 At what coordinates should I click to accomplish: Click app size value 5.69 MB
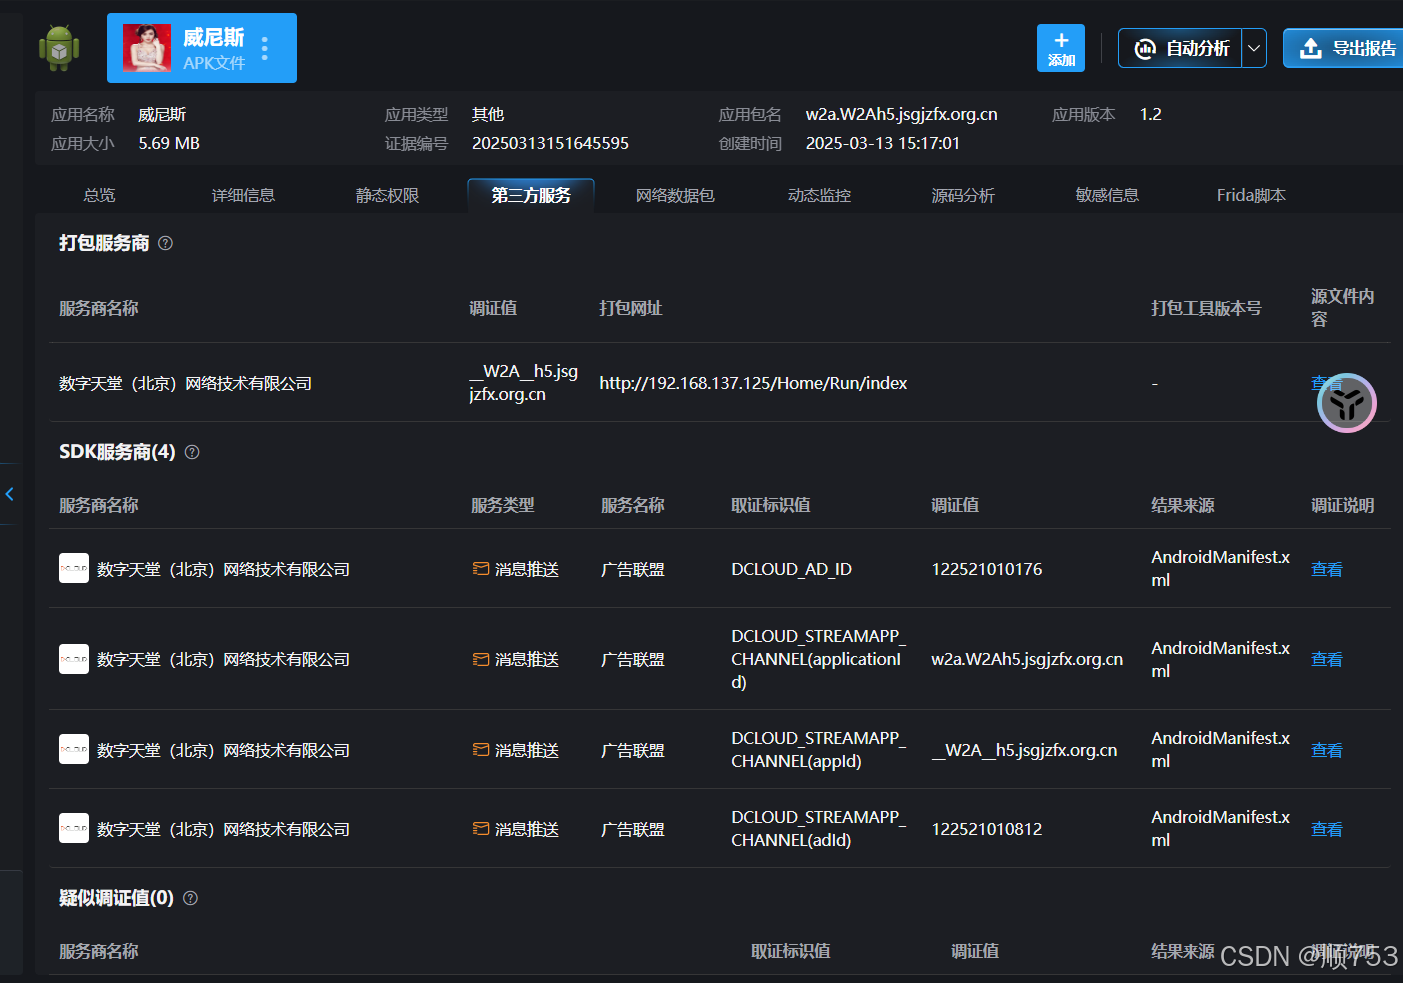(x=169, y=143)
